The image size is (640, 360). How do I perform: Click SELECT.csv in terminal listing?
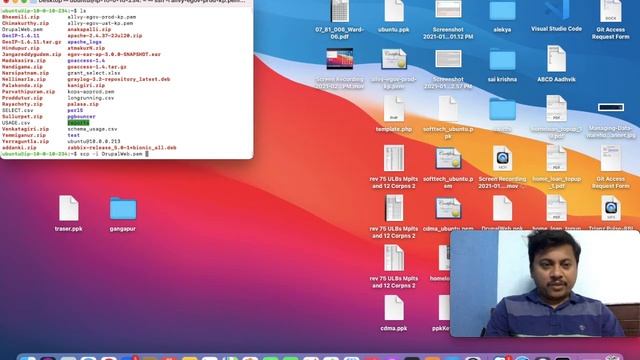(18, 110)
